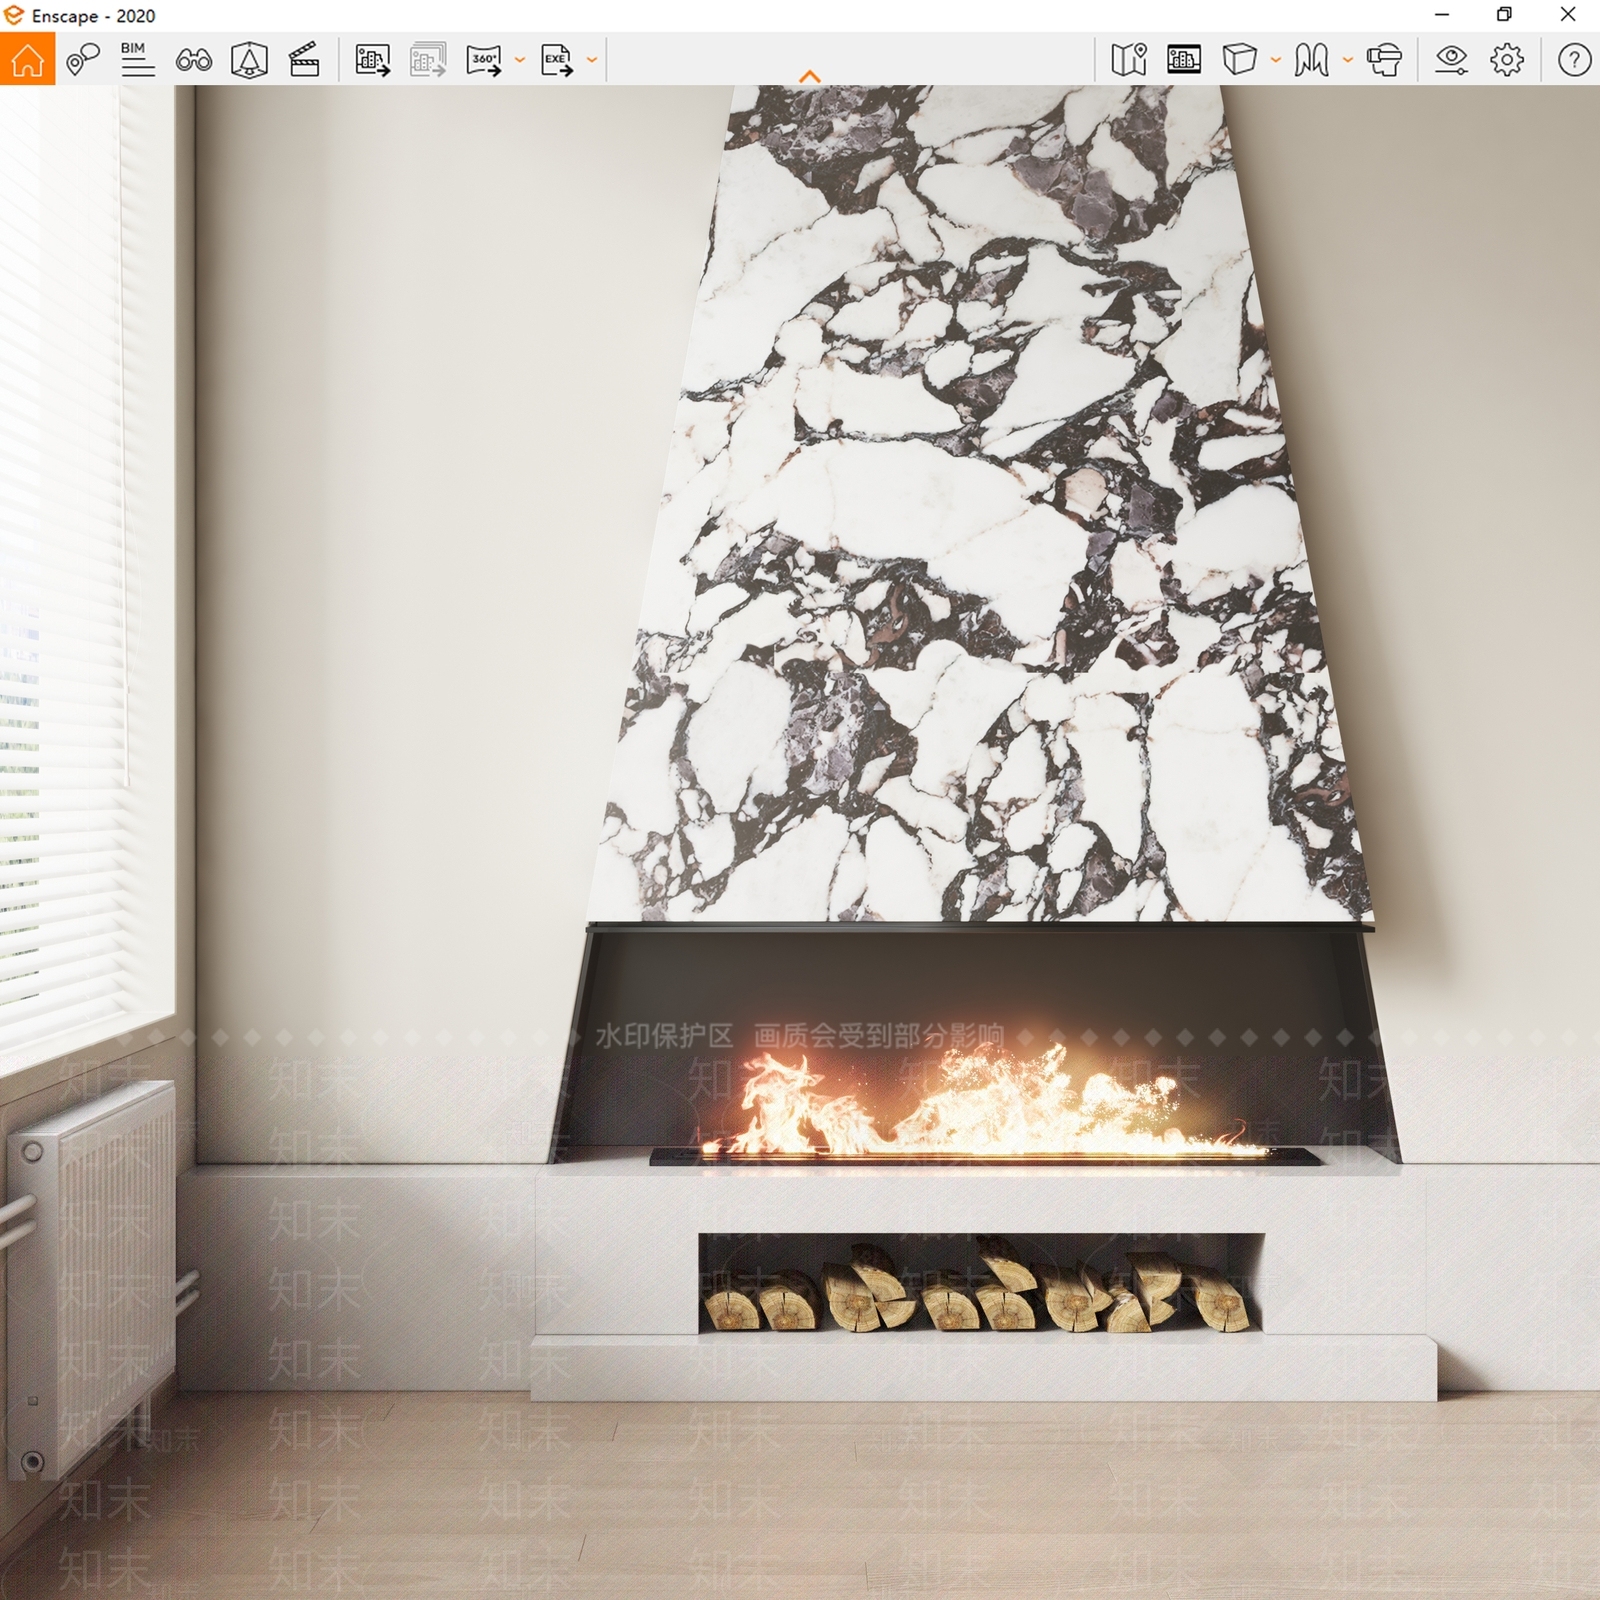Close the Enscape window
Screen dimensions: 1600x1600
click(x=1568, y=15)
